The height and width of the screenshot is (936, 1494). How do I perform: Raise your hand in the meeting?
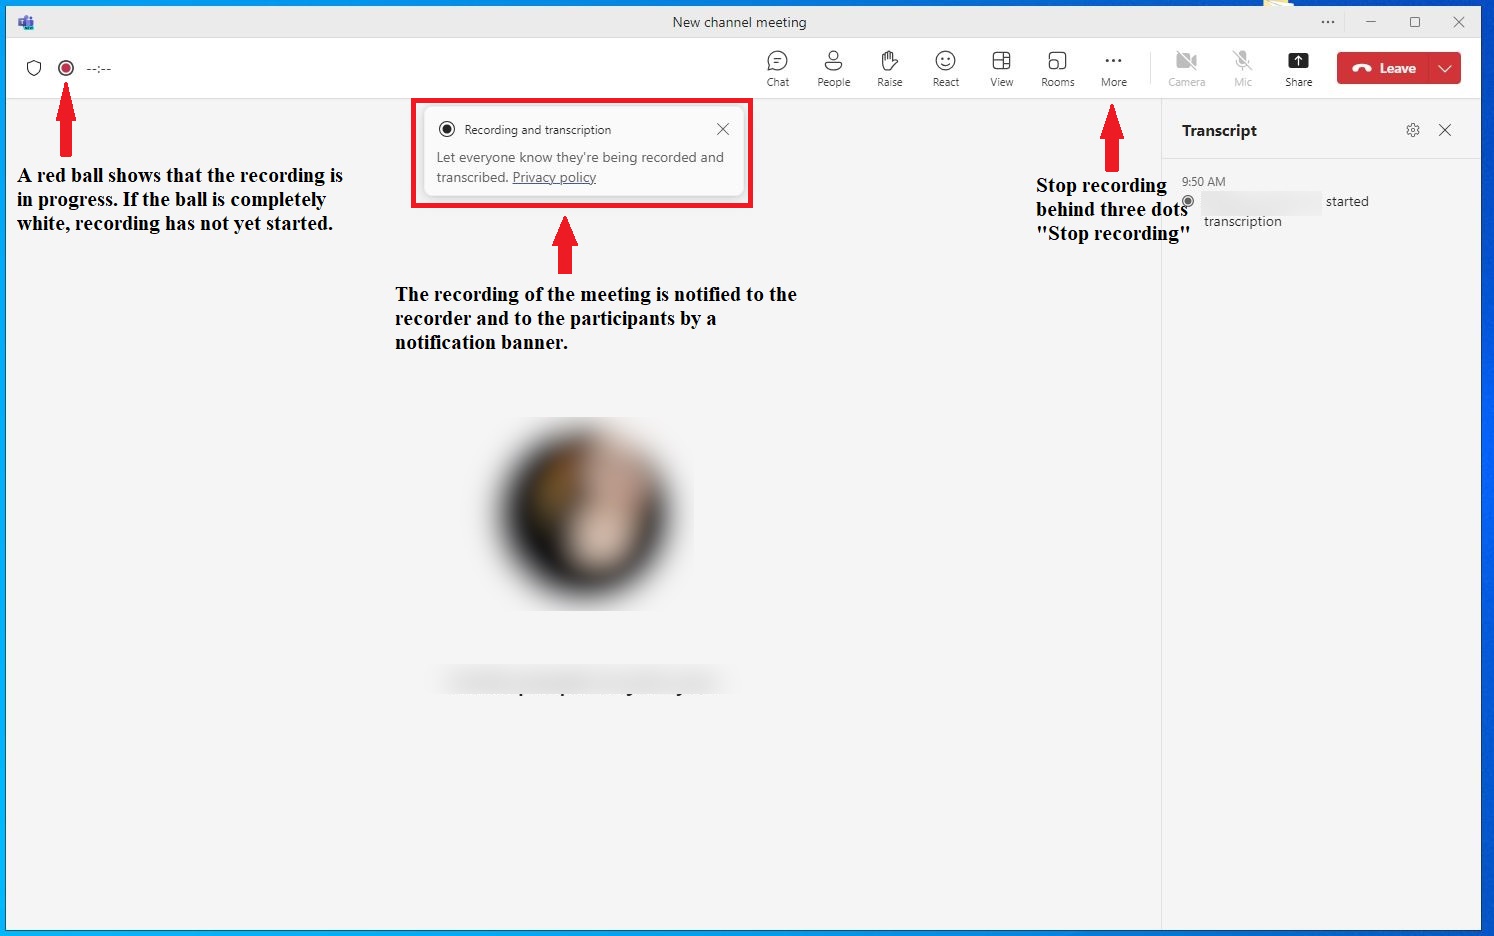pyautogui.click(x=889, y=68)
